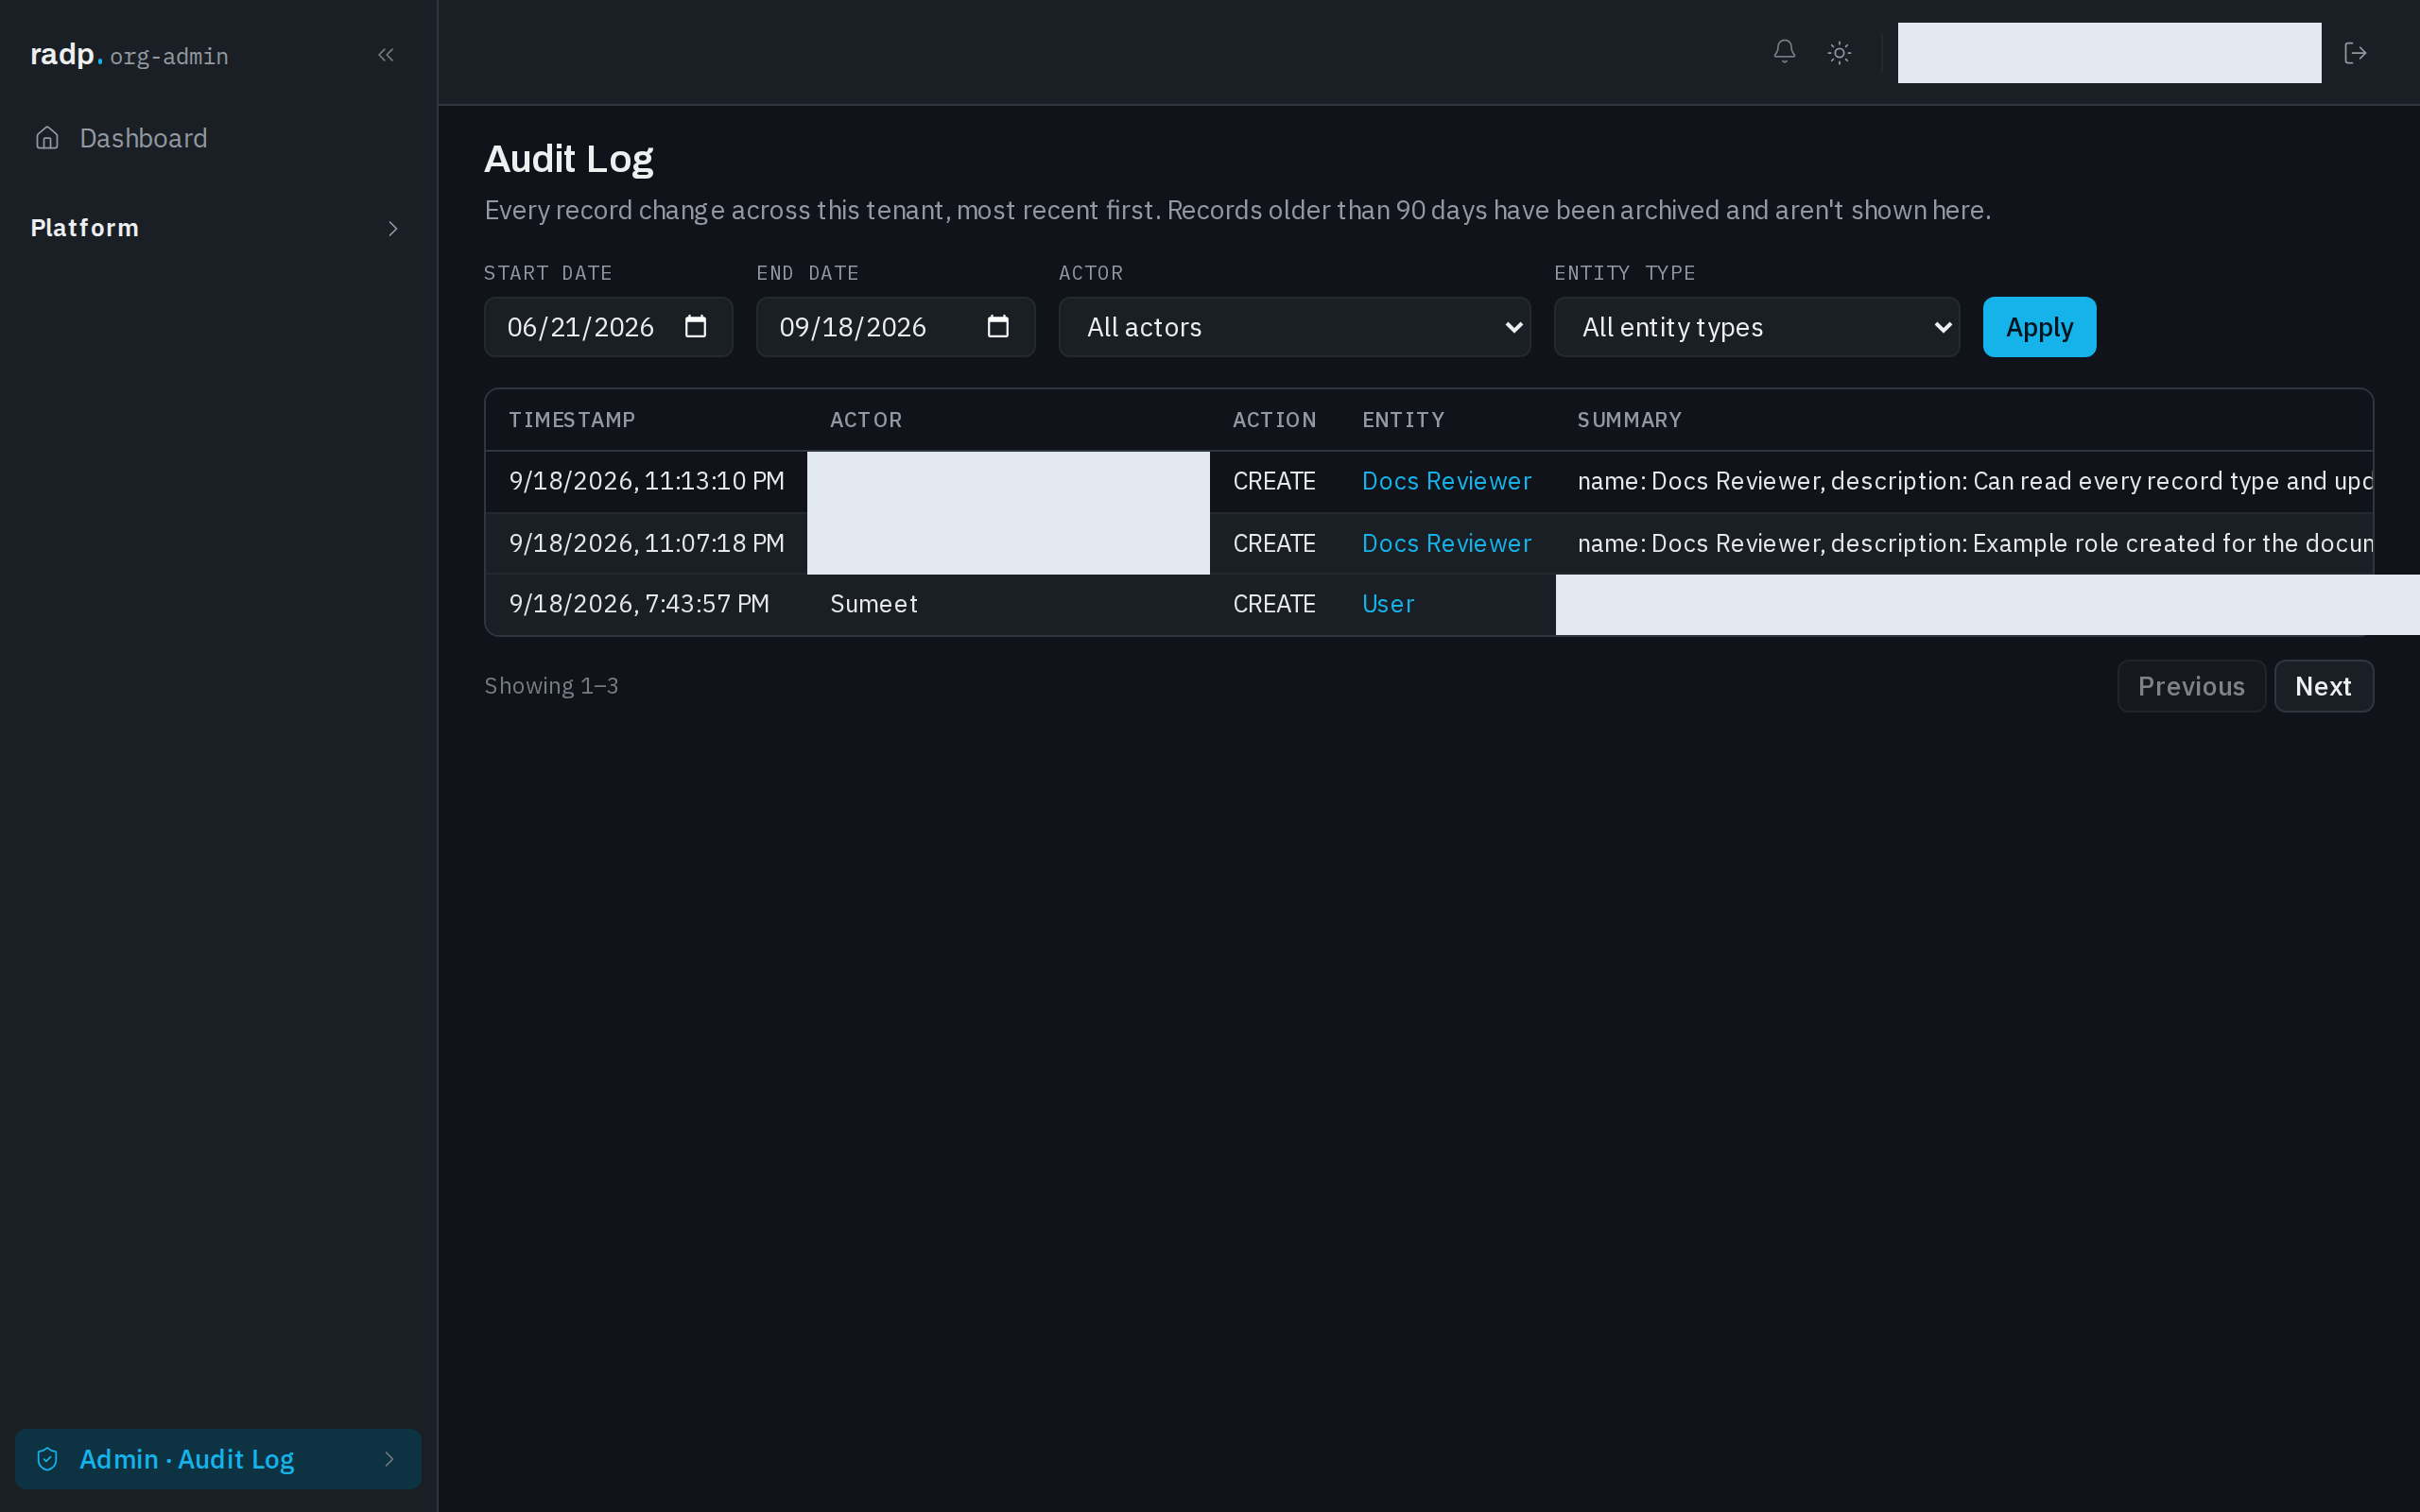The height and width of the screenshot is (1512, 2420).
Task: Click the ACTOR column header
Action: (x=866, y=420)
